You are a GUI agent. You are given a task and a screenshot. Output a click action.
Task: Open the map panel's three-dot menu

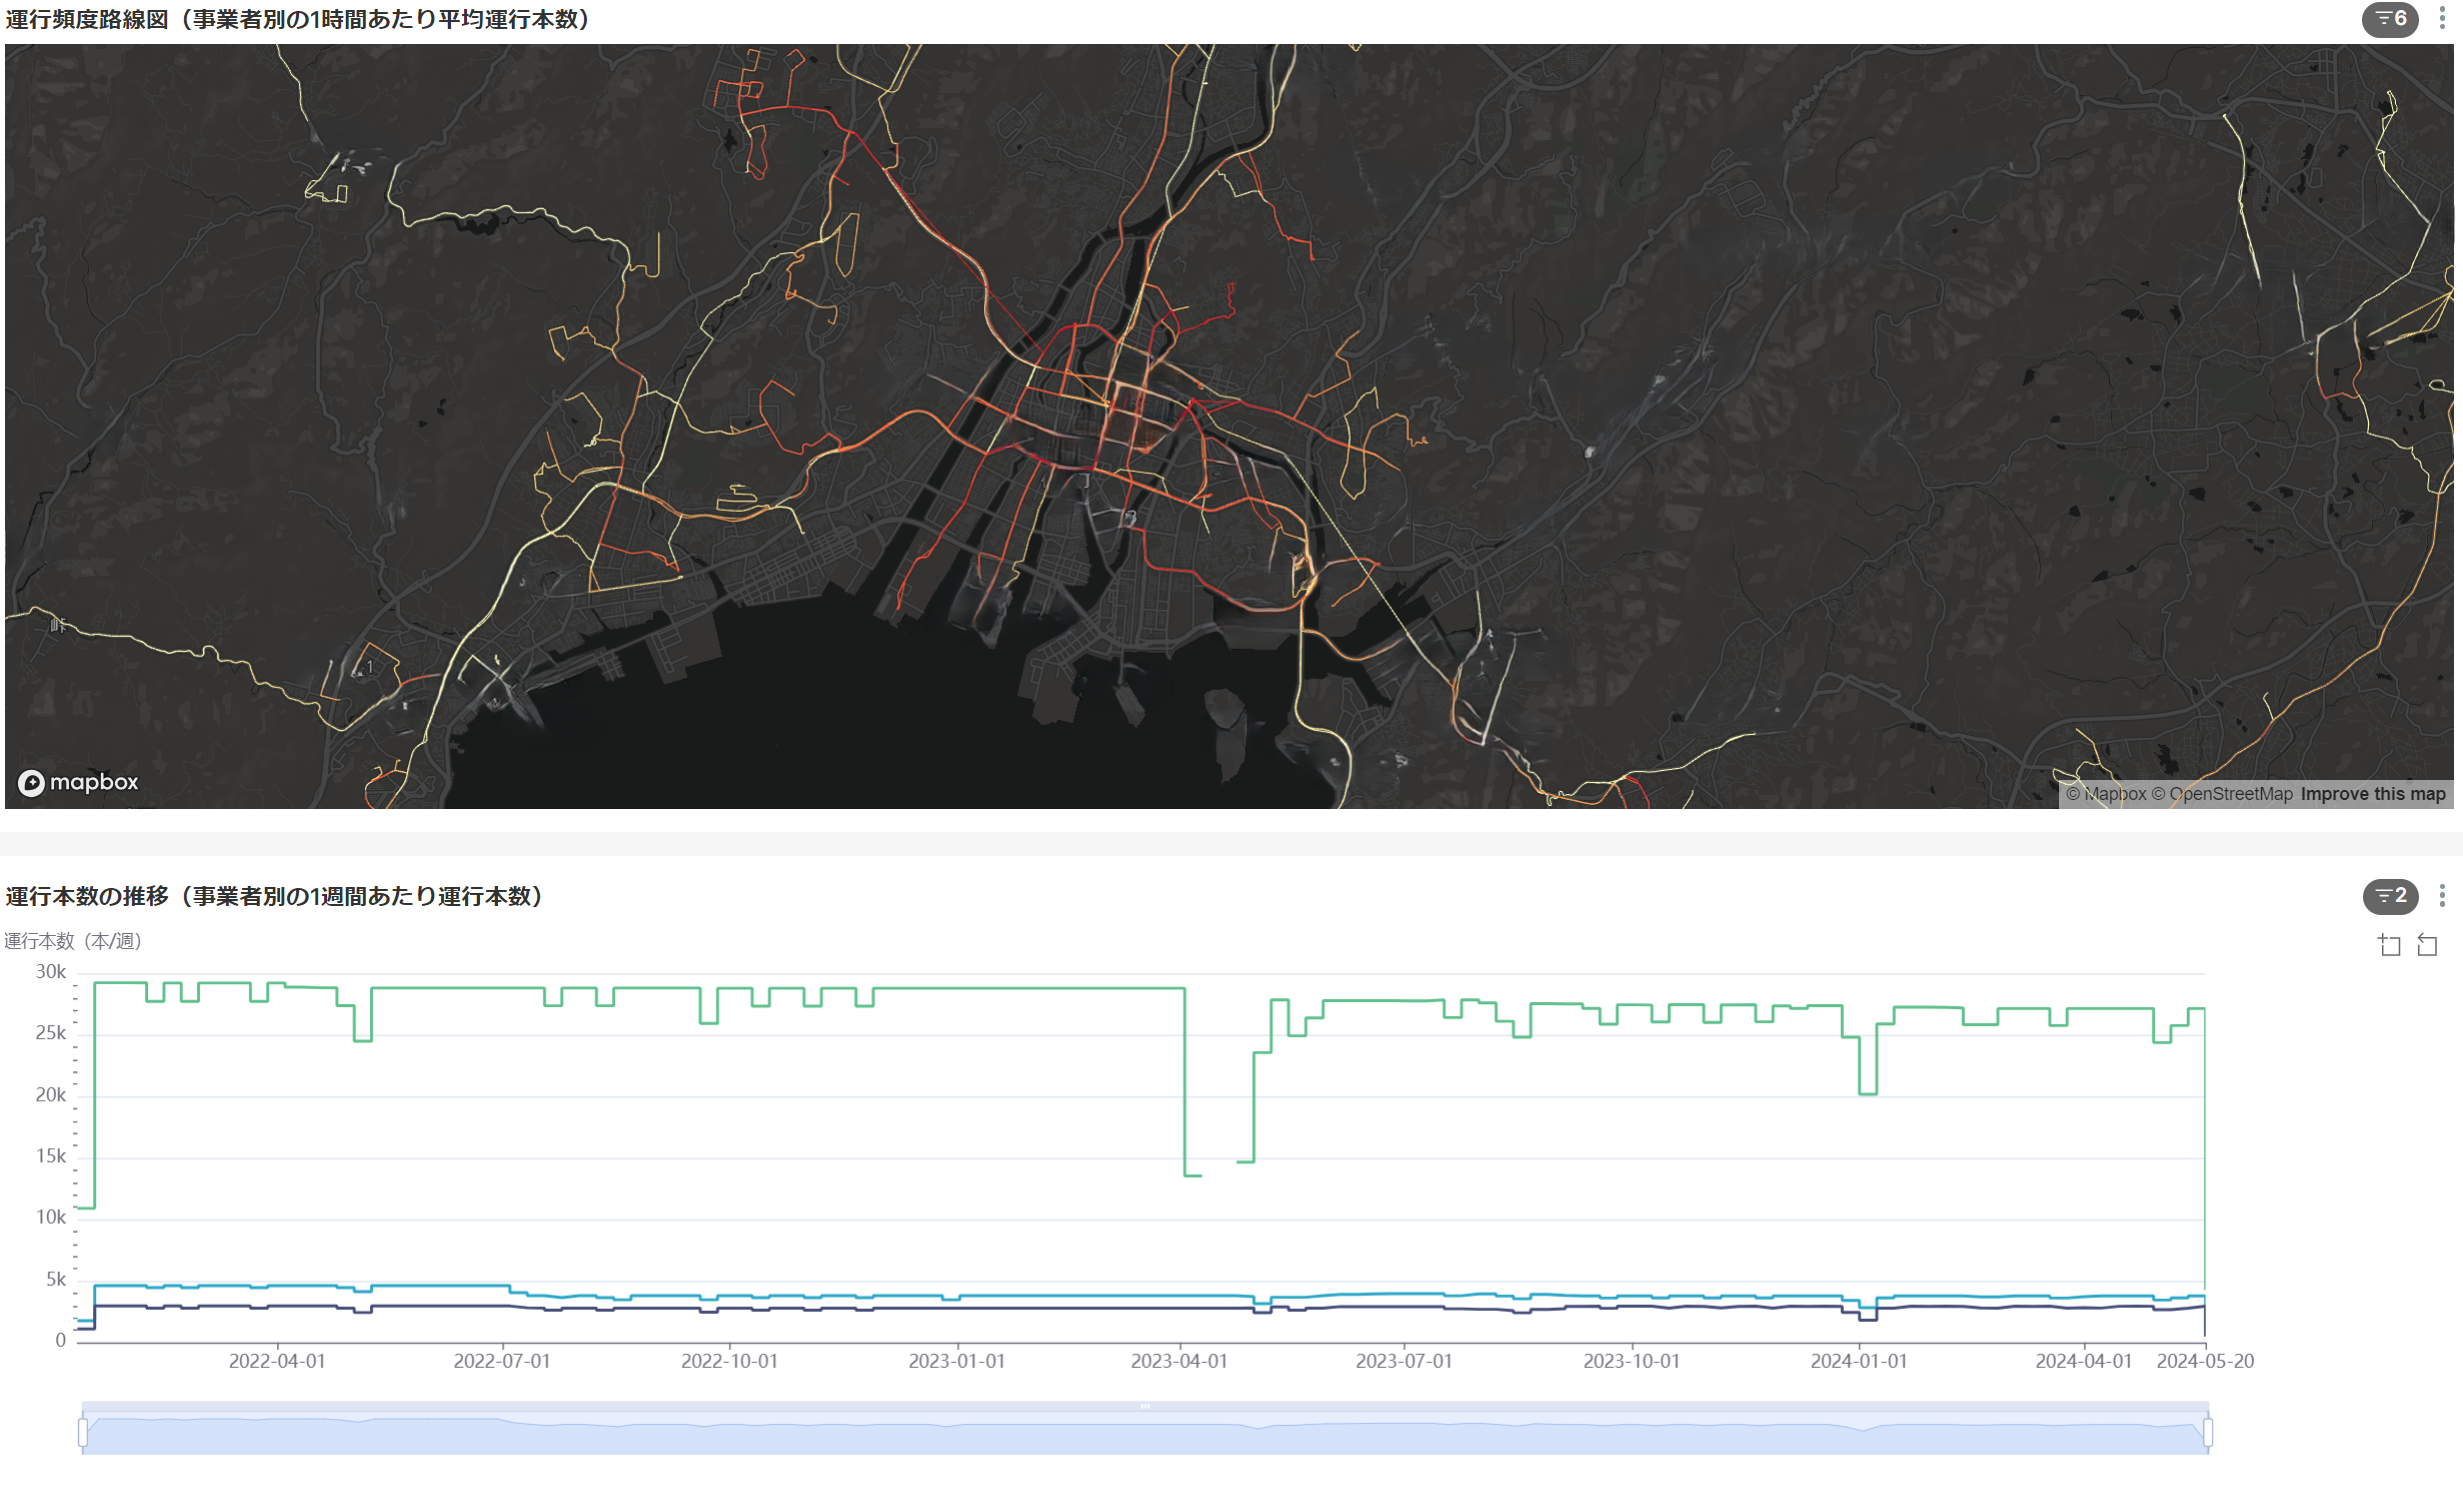(2441, 19)
